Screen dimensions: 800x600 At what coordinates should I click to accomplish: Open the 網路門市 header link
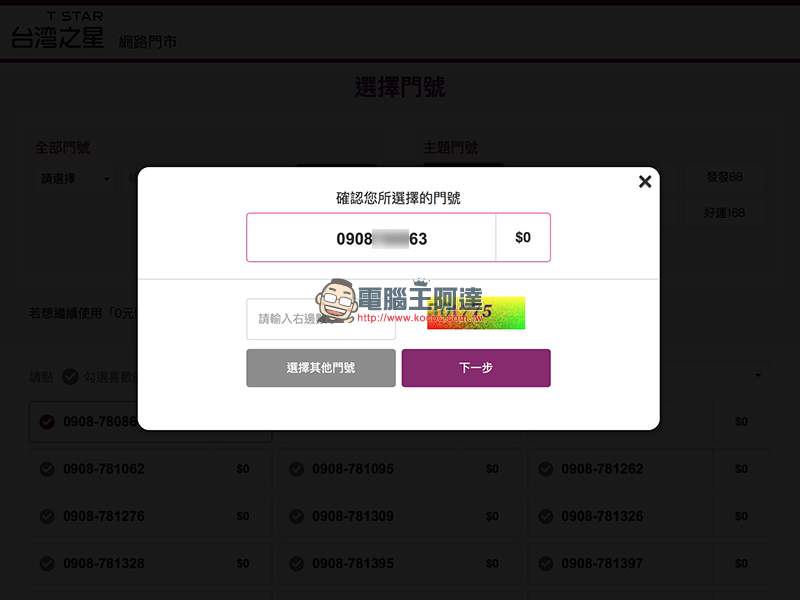click(x=147, y=43)
